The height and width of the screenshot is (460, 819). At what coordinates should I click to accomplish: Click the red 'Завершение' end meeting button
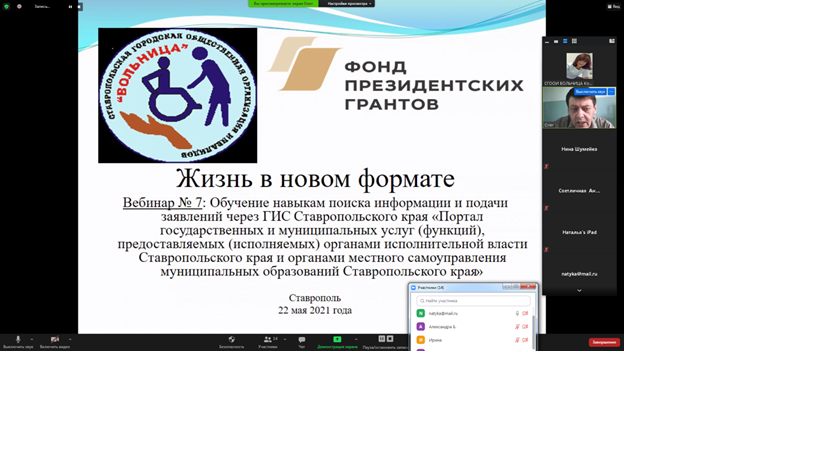click(x=603, y=342)
